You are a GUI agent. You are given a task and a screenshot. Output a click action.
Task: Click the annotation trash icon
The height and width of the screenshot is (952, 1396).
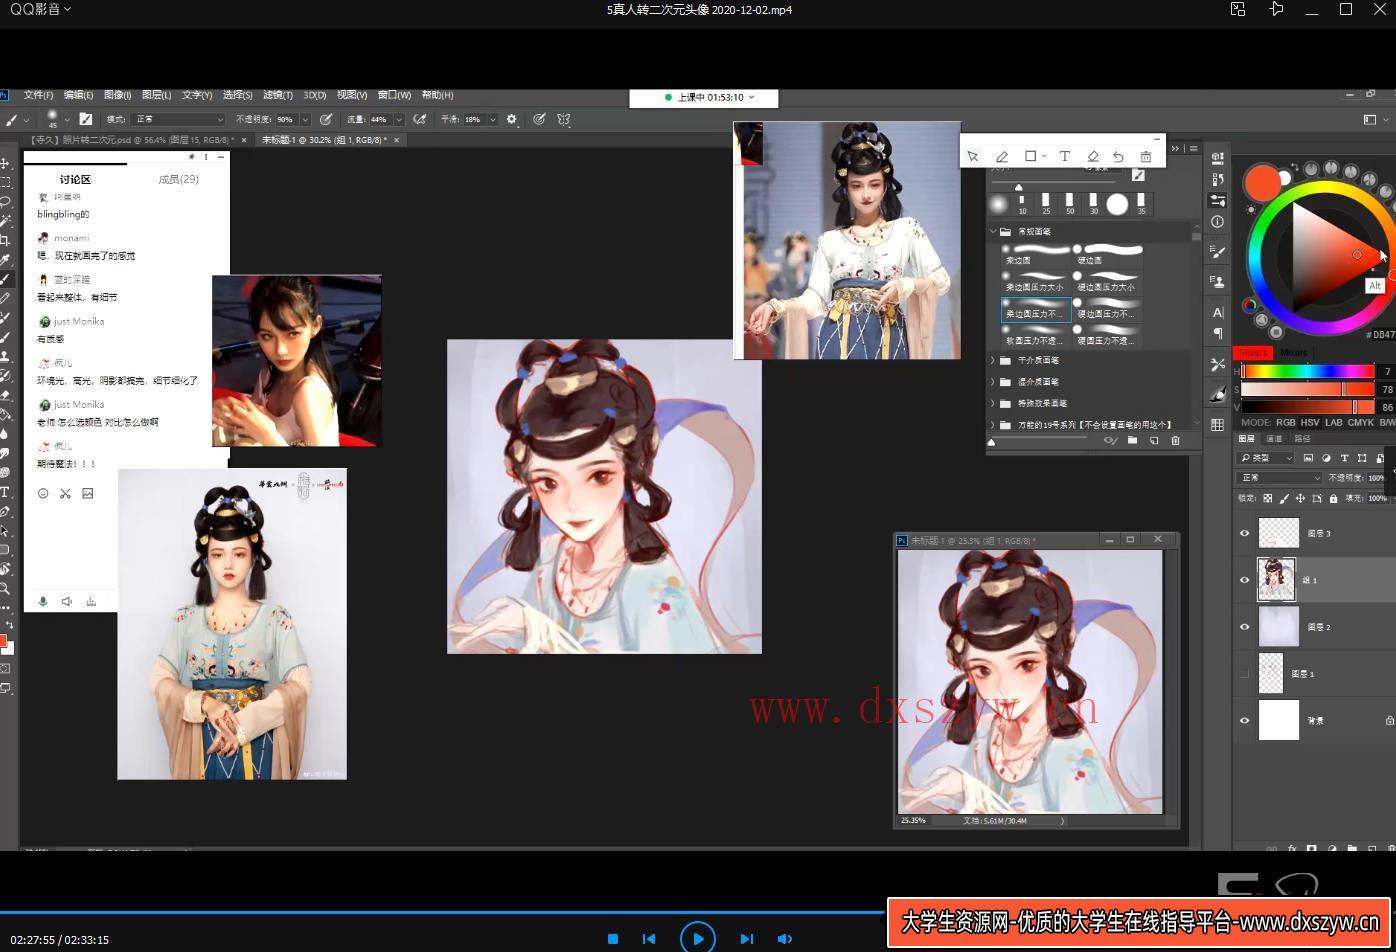pos(1146,156)
